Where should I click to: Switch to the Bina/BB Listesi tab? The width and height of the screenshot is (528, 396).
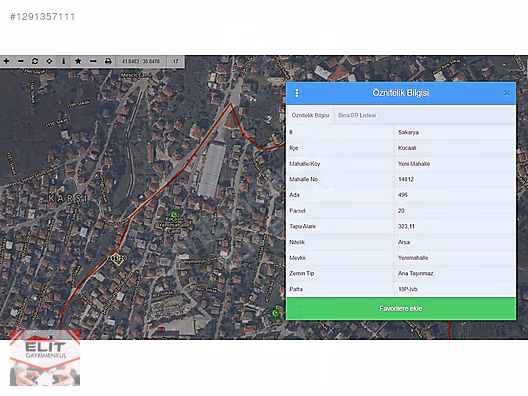pos(357,115)
